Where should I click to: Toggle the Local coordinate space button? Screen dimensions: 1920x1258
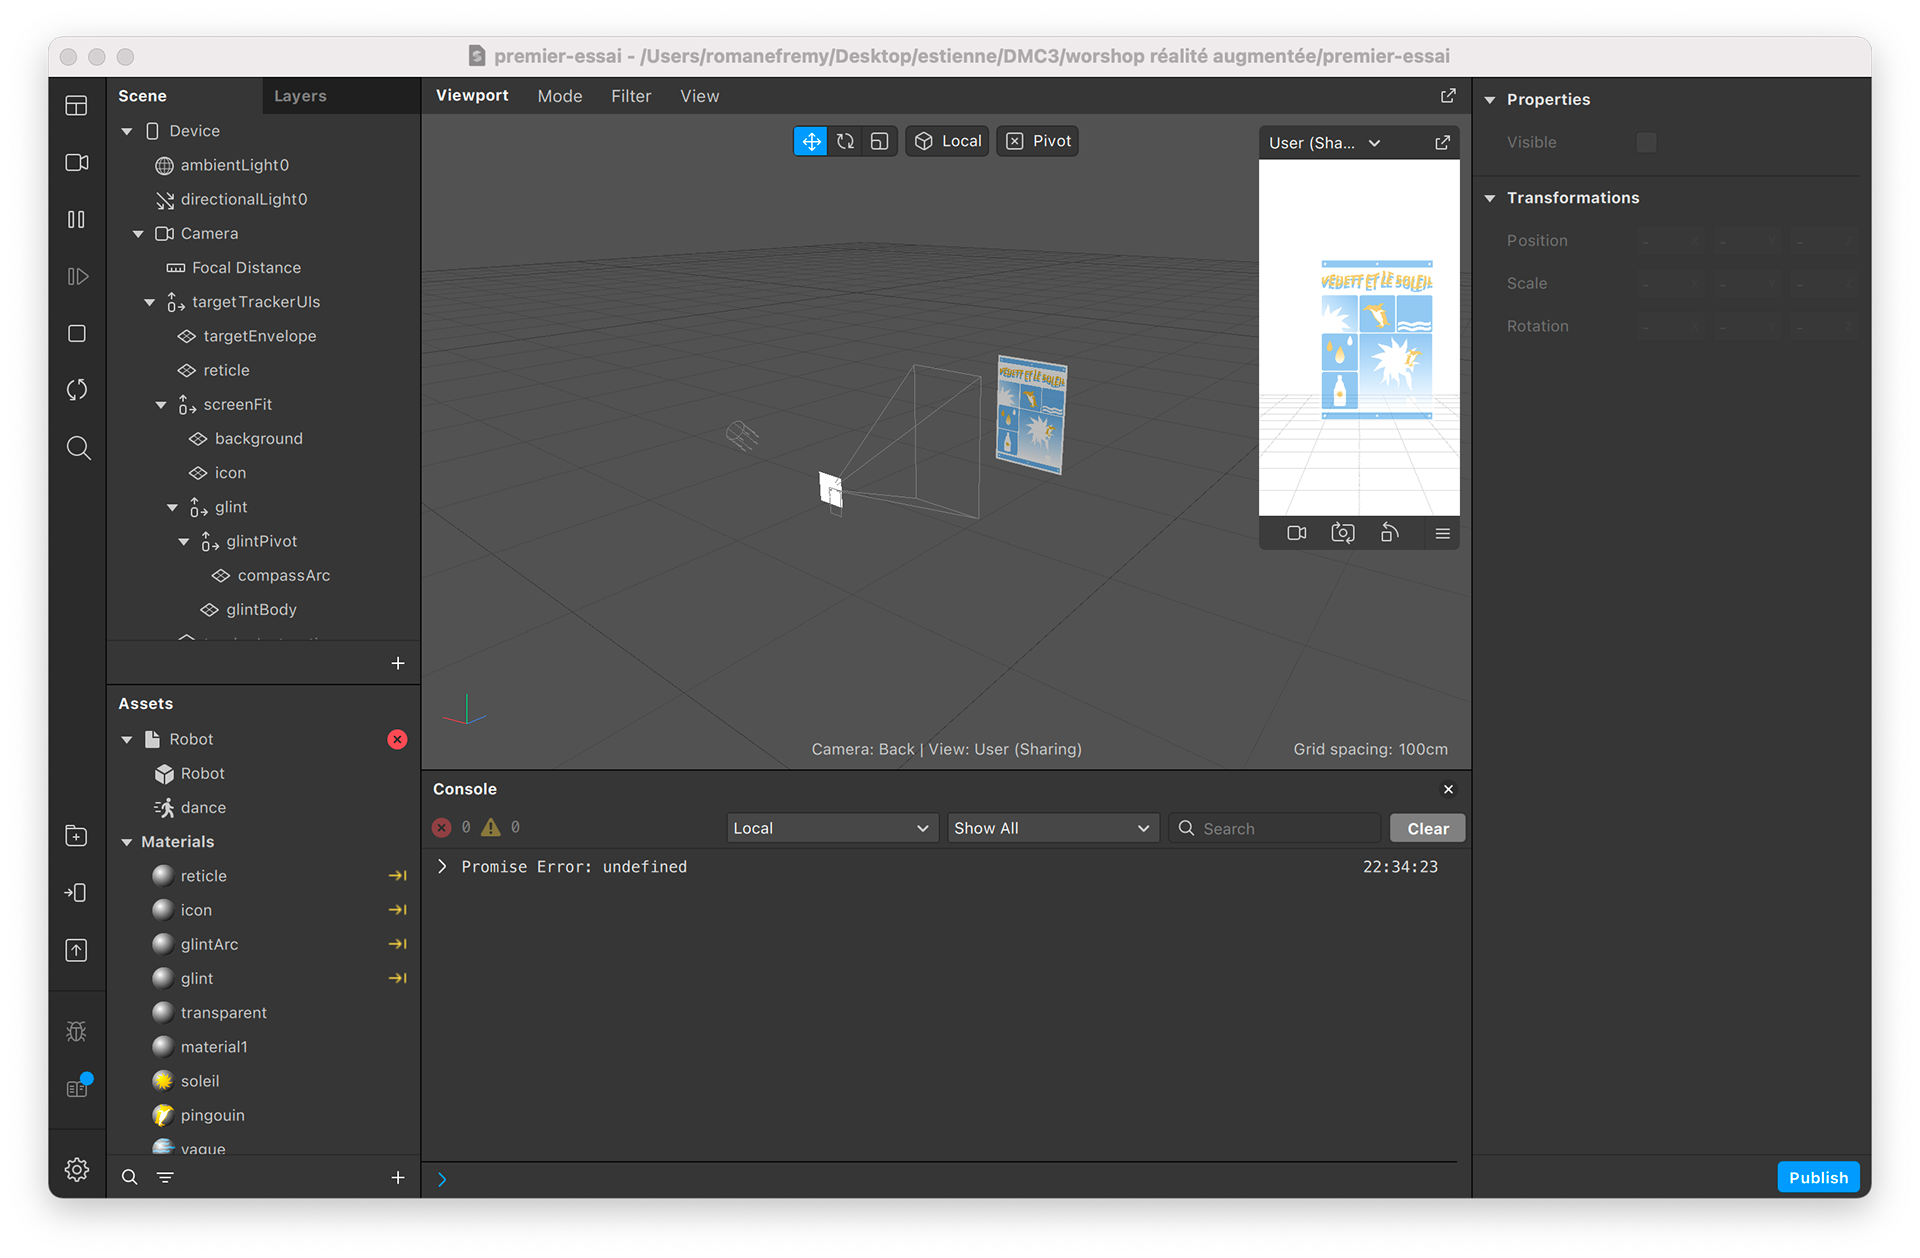tap(948, 141)
